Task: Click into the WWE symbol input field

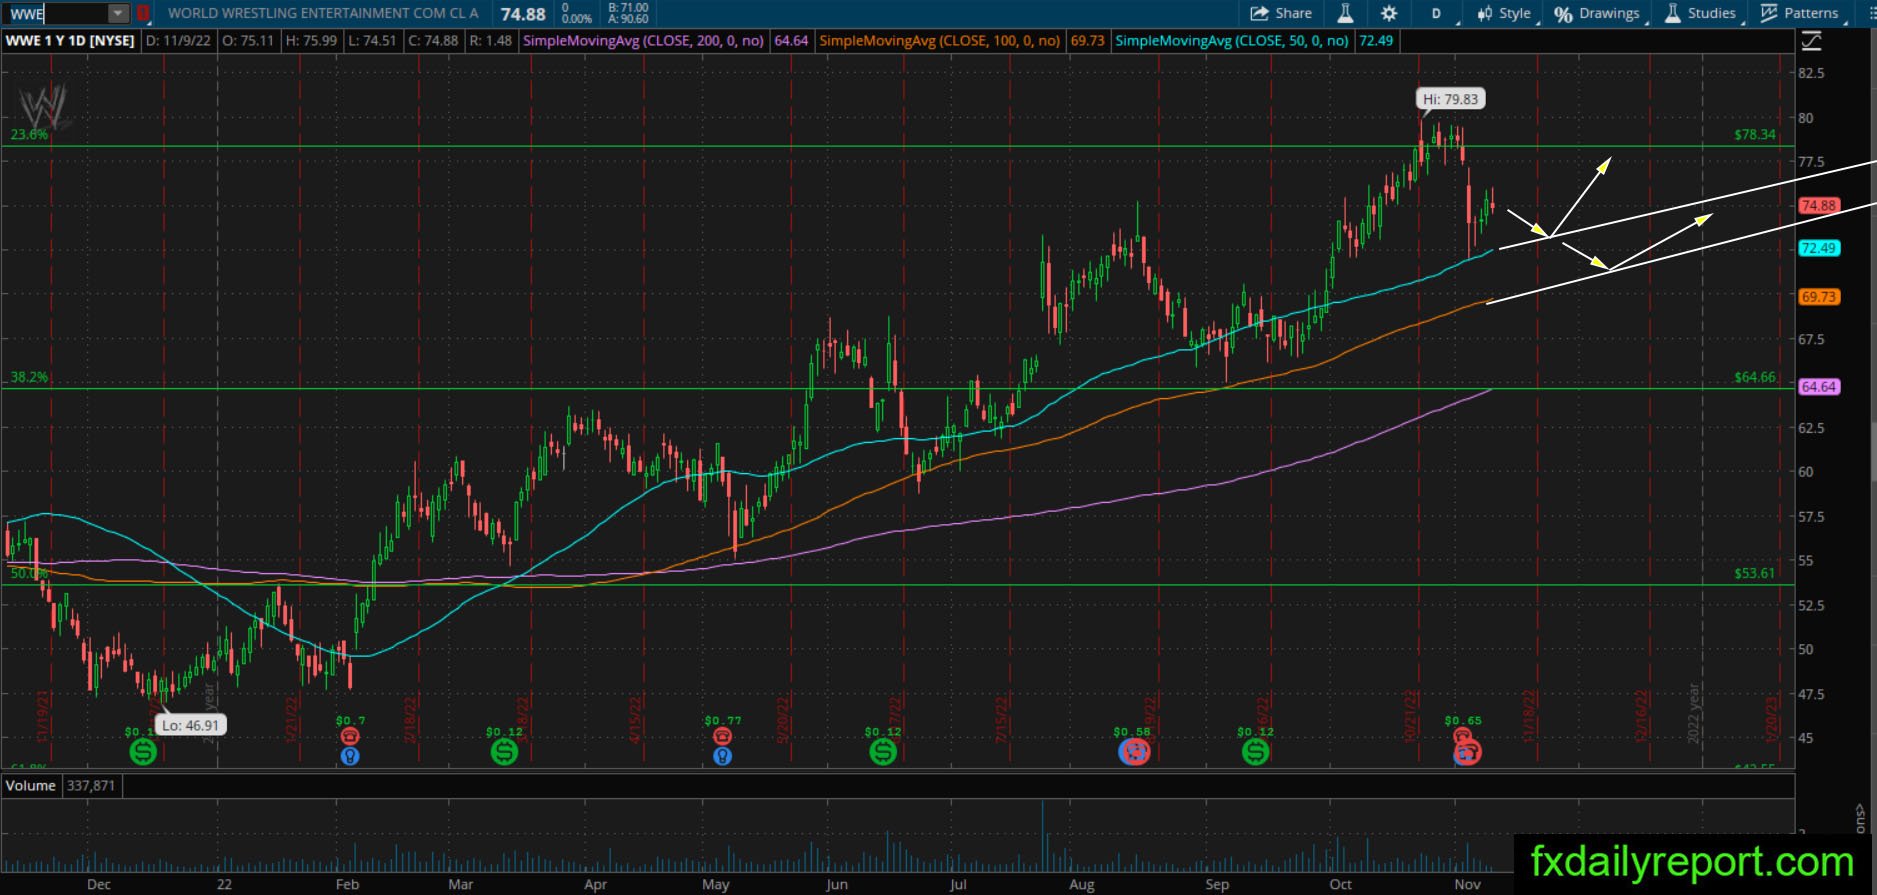Action: click(x=56, y=14)
